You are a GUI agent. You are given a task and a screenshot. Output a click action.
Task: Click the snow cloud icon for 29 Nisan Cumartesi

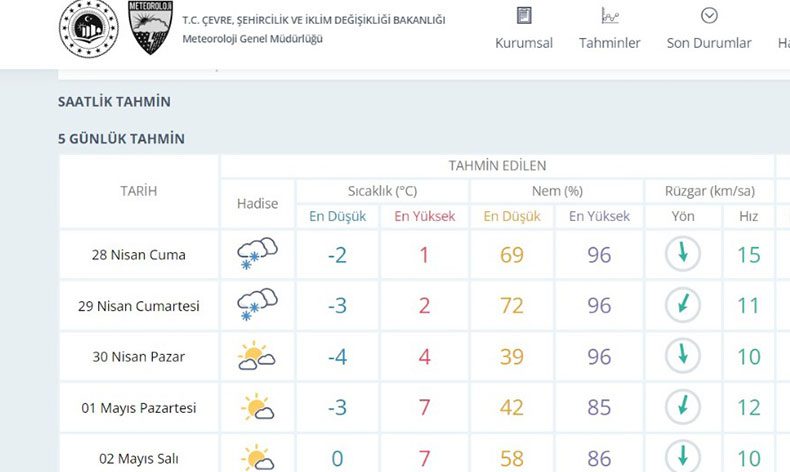257,305
